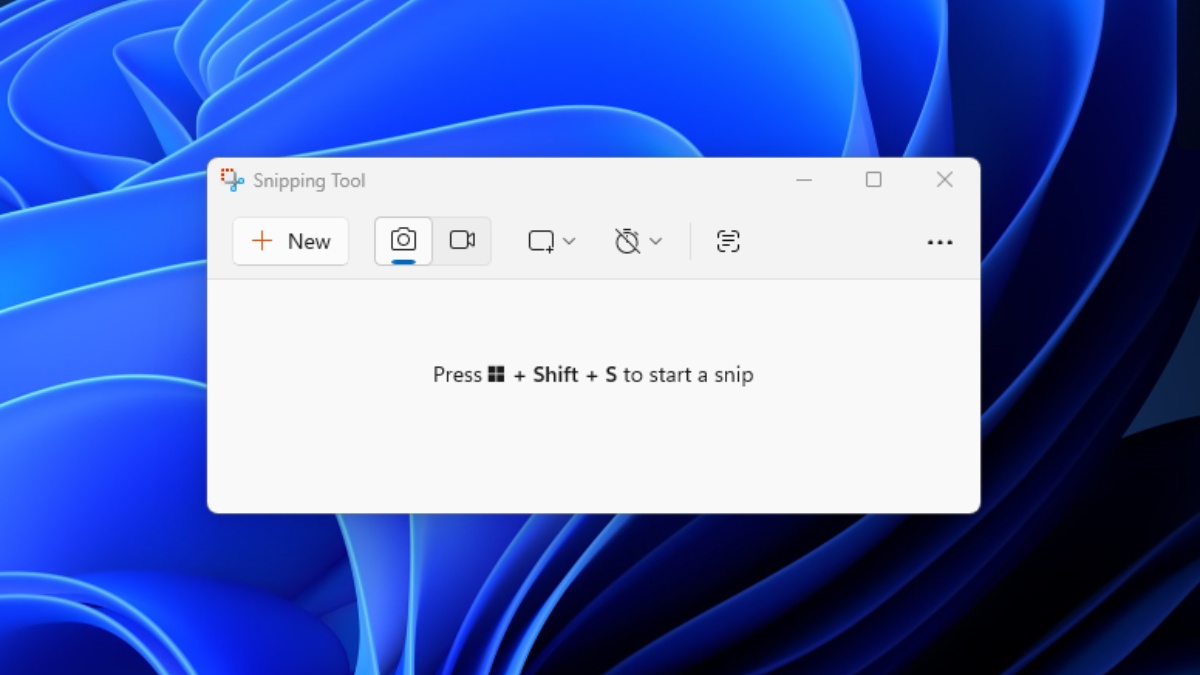The image size is (1200, 675).
Task: Maximize the Snipping Tool window
Action: tap(873, 180)
